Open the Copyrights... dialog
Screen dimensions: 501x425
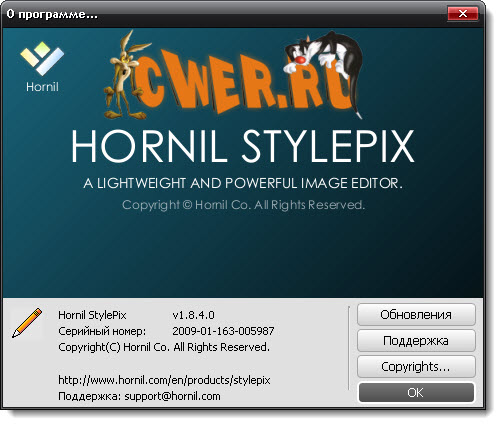(416, 366)
